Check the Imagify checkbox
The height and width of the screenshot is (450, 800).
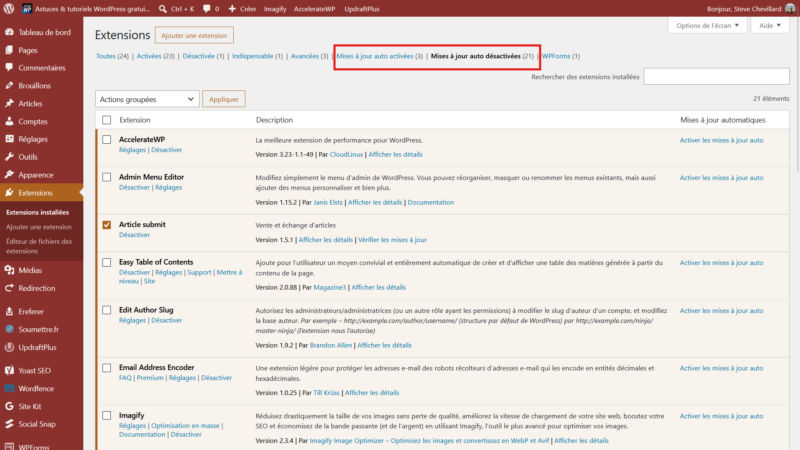[x=107, y=415]
